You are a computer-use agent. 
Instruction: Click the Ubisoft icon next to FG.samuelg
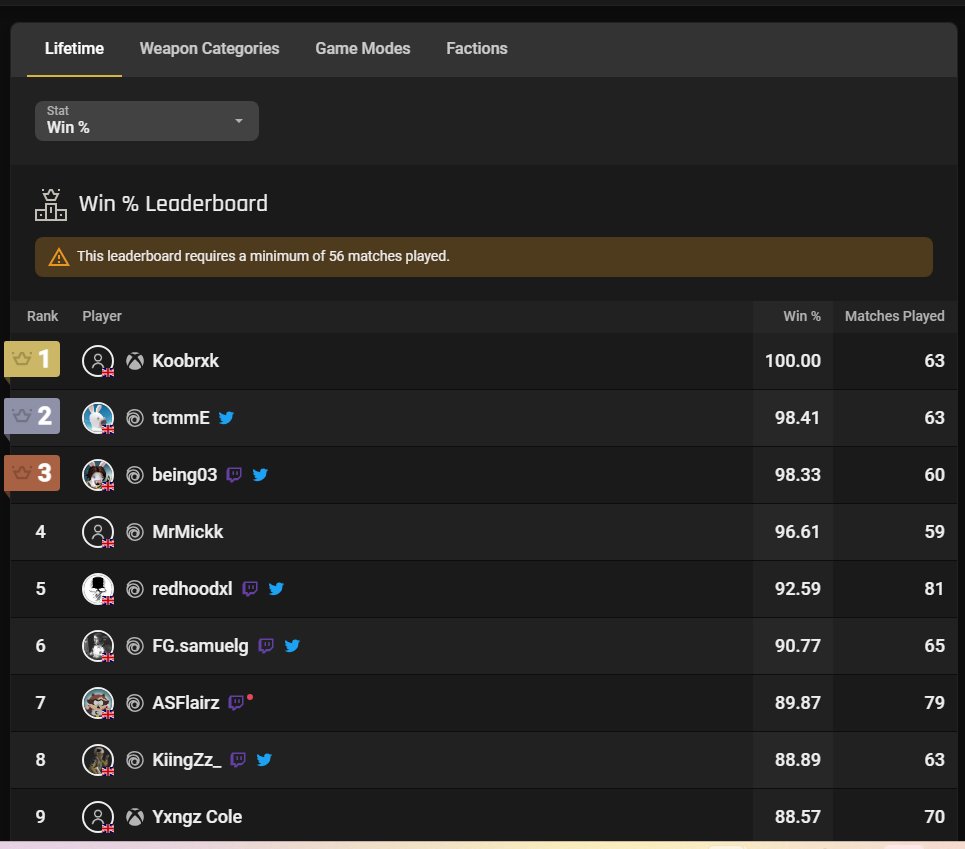click(135, 646)
